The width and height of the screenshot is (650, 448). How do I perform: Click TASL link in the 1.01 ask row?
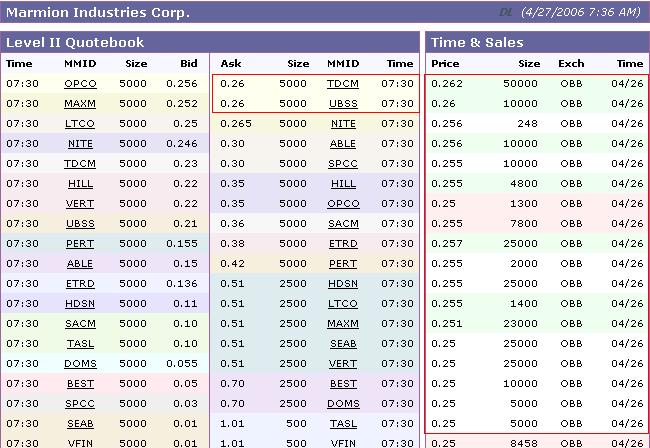coord(343,424)
